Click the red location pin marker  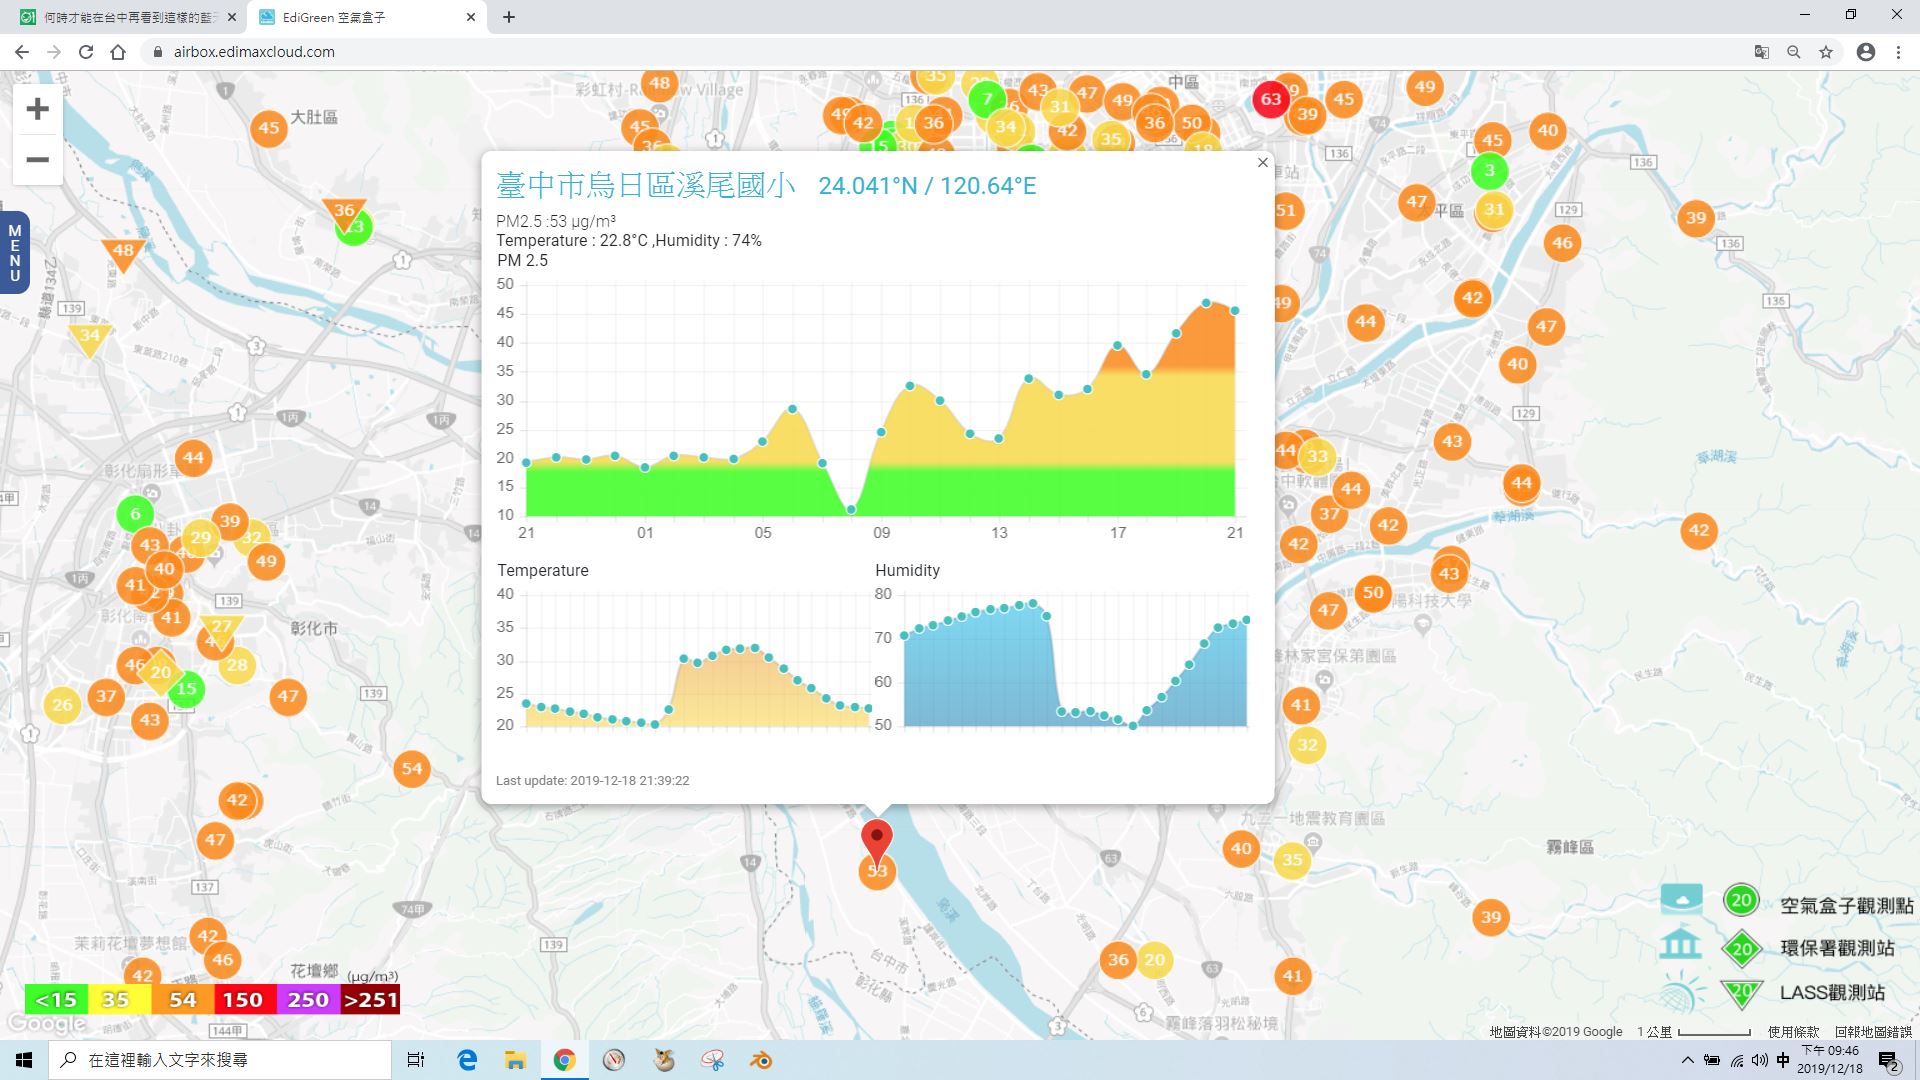pos(877,843)
